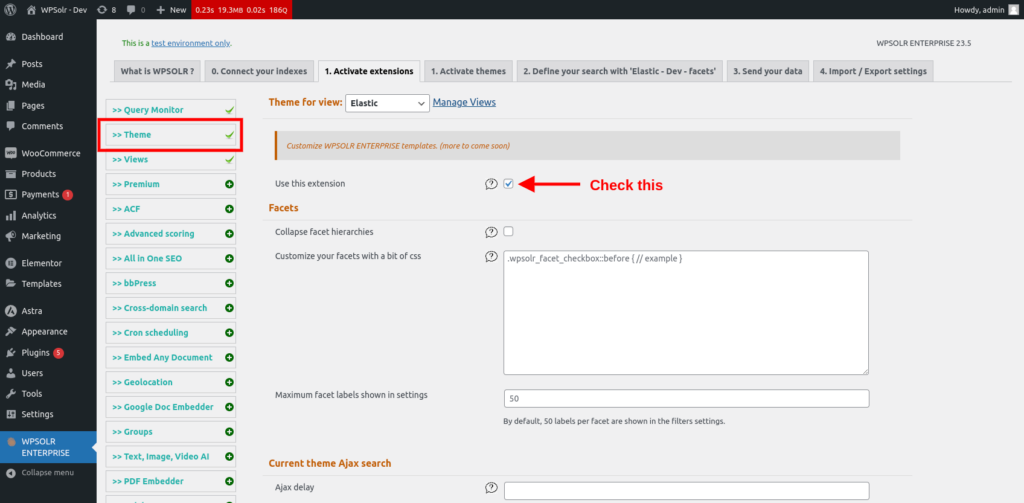Click the facets custom css textarea
The height and width of the screenshot is (503, 1024).
click(x=686, y=312)
